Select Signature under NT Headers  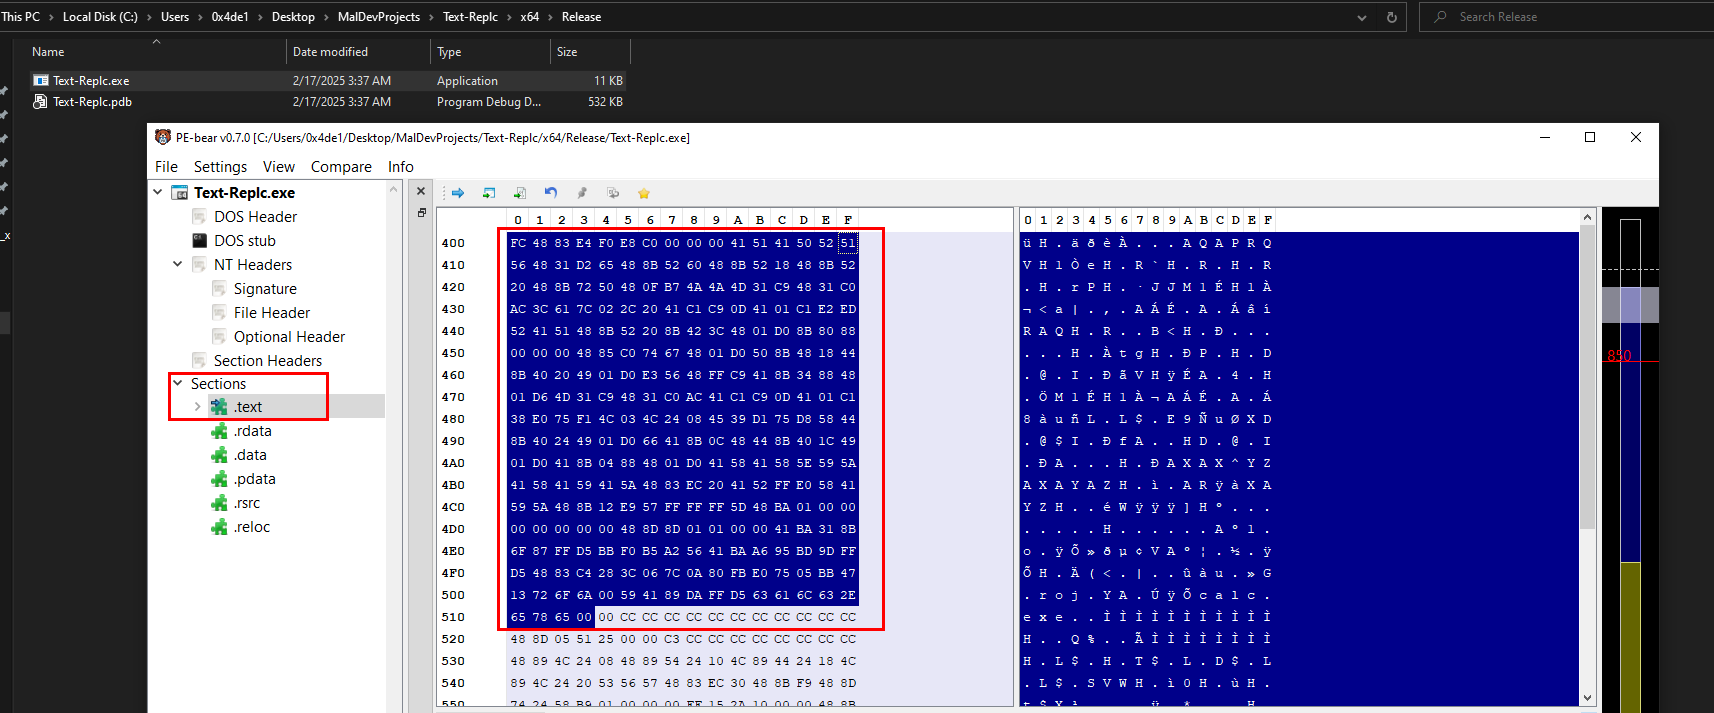(265, 289)
